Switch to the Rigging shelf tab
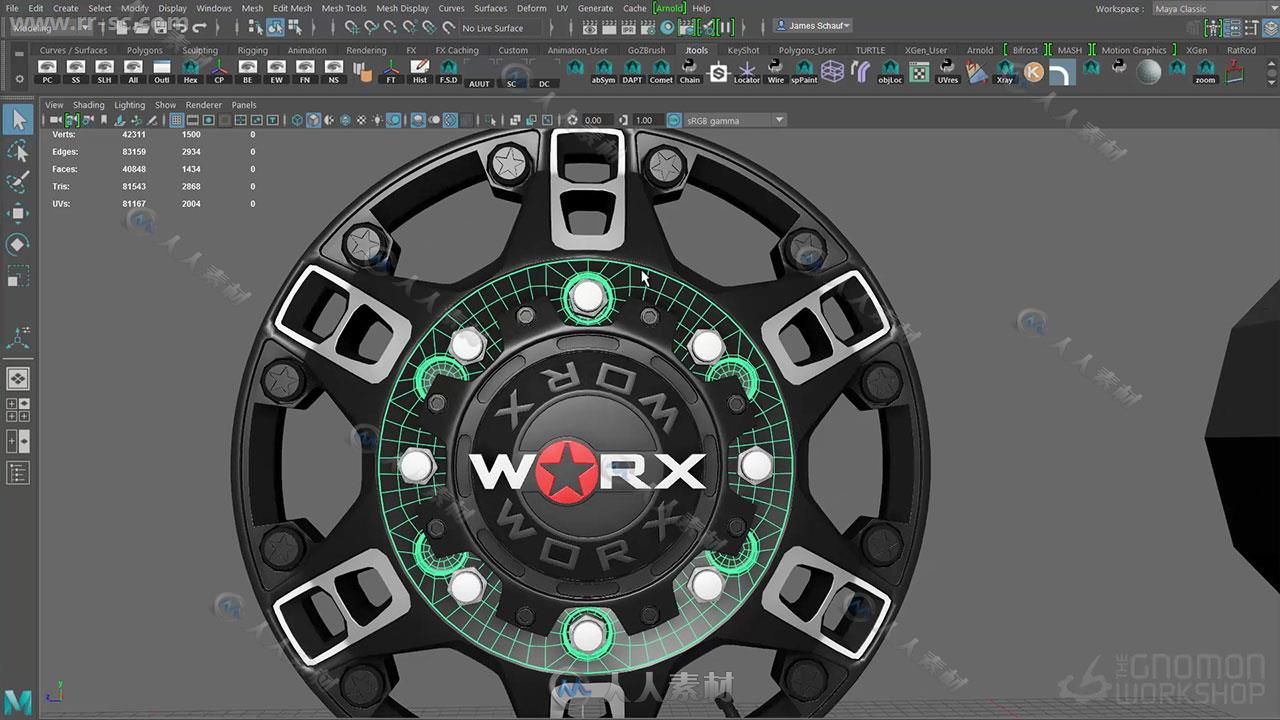 252,50
